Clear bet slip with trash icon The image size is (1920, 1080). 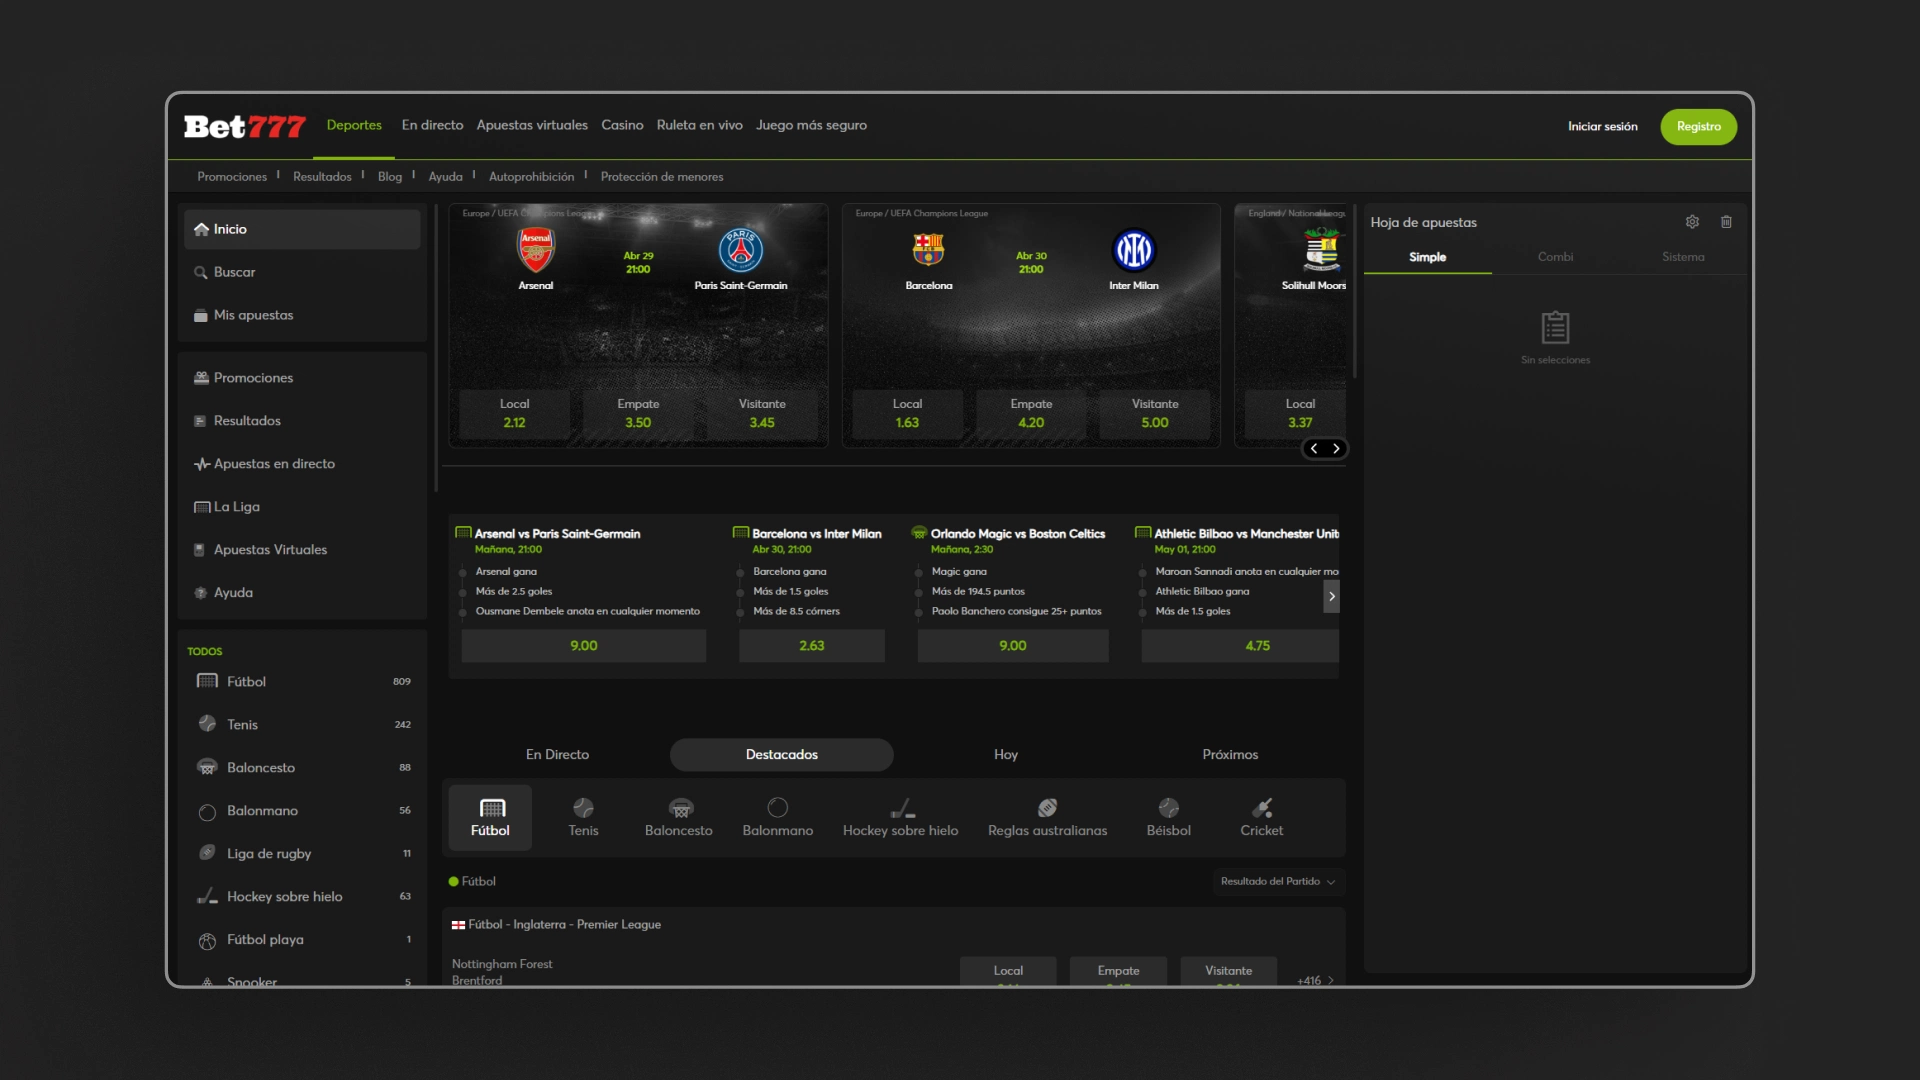tap(1726, 222)
